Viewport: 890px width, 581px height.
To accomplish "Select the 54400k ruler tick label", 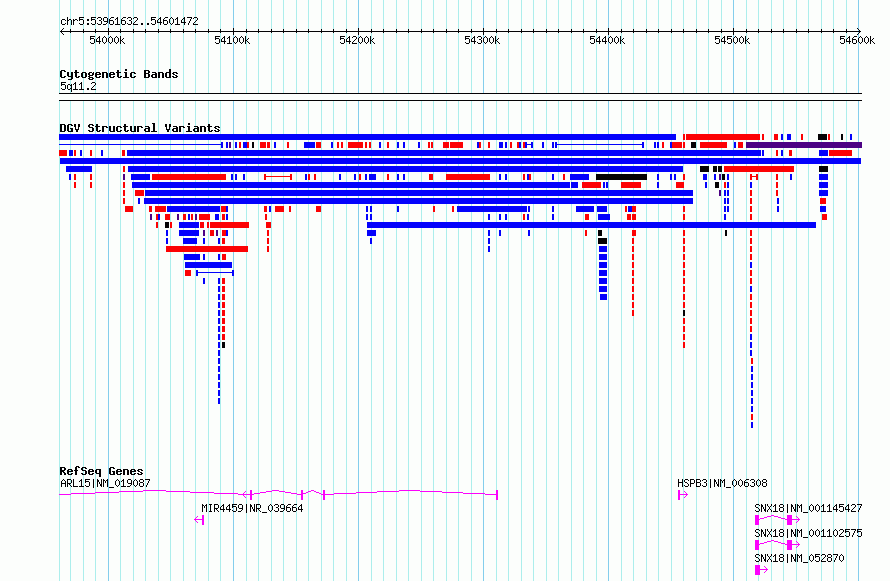I will coord(607,40).
